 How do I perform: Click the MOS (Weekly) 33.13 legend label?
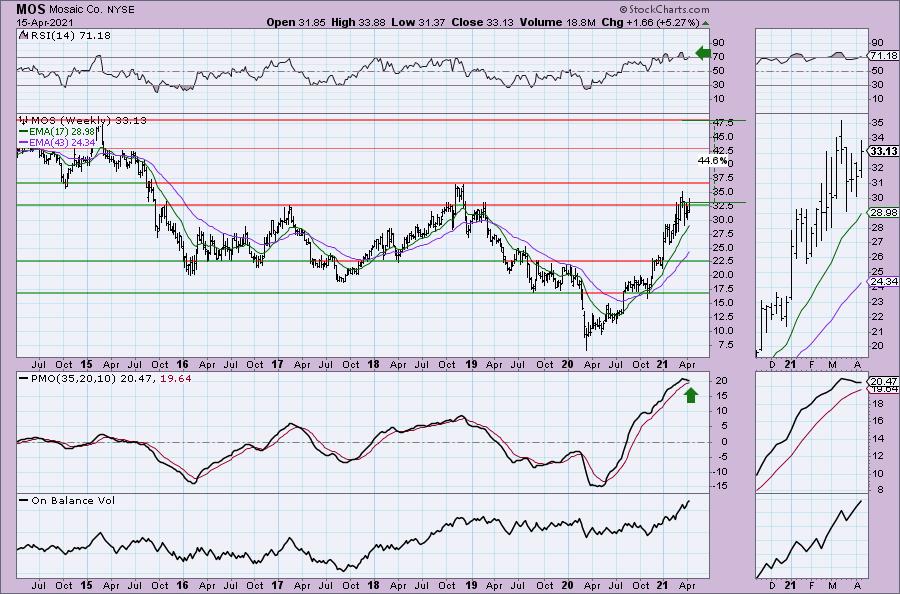[88, 121]
